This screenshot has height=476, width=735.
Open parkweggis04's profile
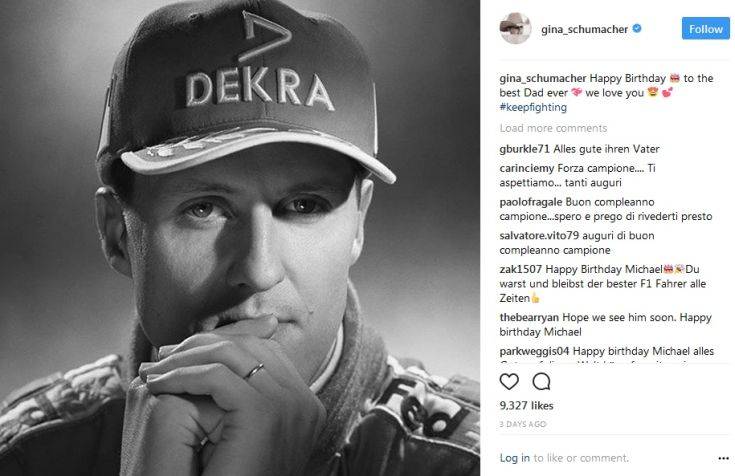point(534,351)
